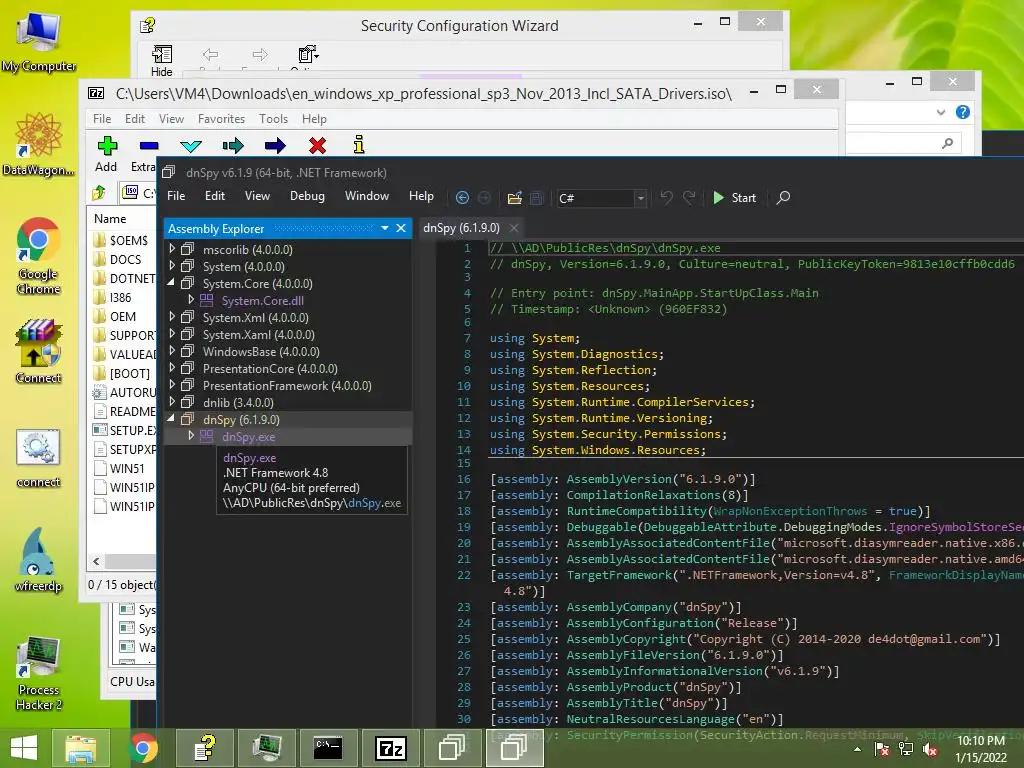This screenshot has width=1024, height=768.
Task: Show hidden tray icons arrow
Action: point(857,749)
